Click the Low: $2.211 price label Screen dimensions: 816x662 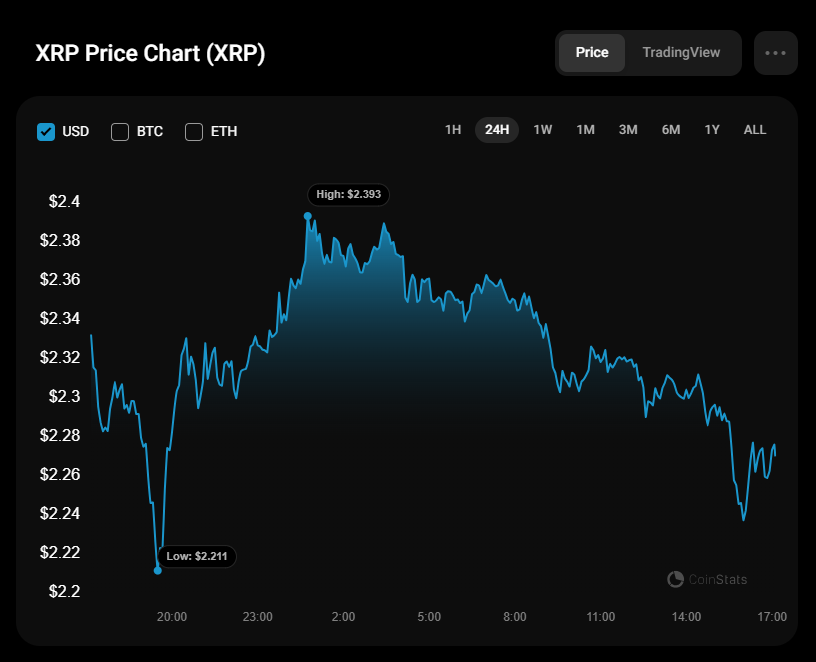[197, 556]
